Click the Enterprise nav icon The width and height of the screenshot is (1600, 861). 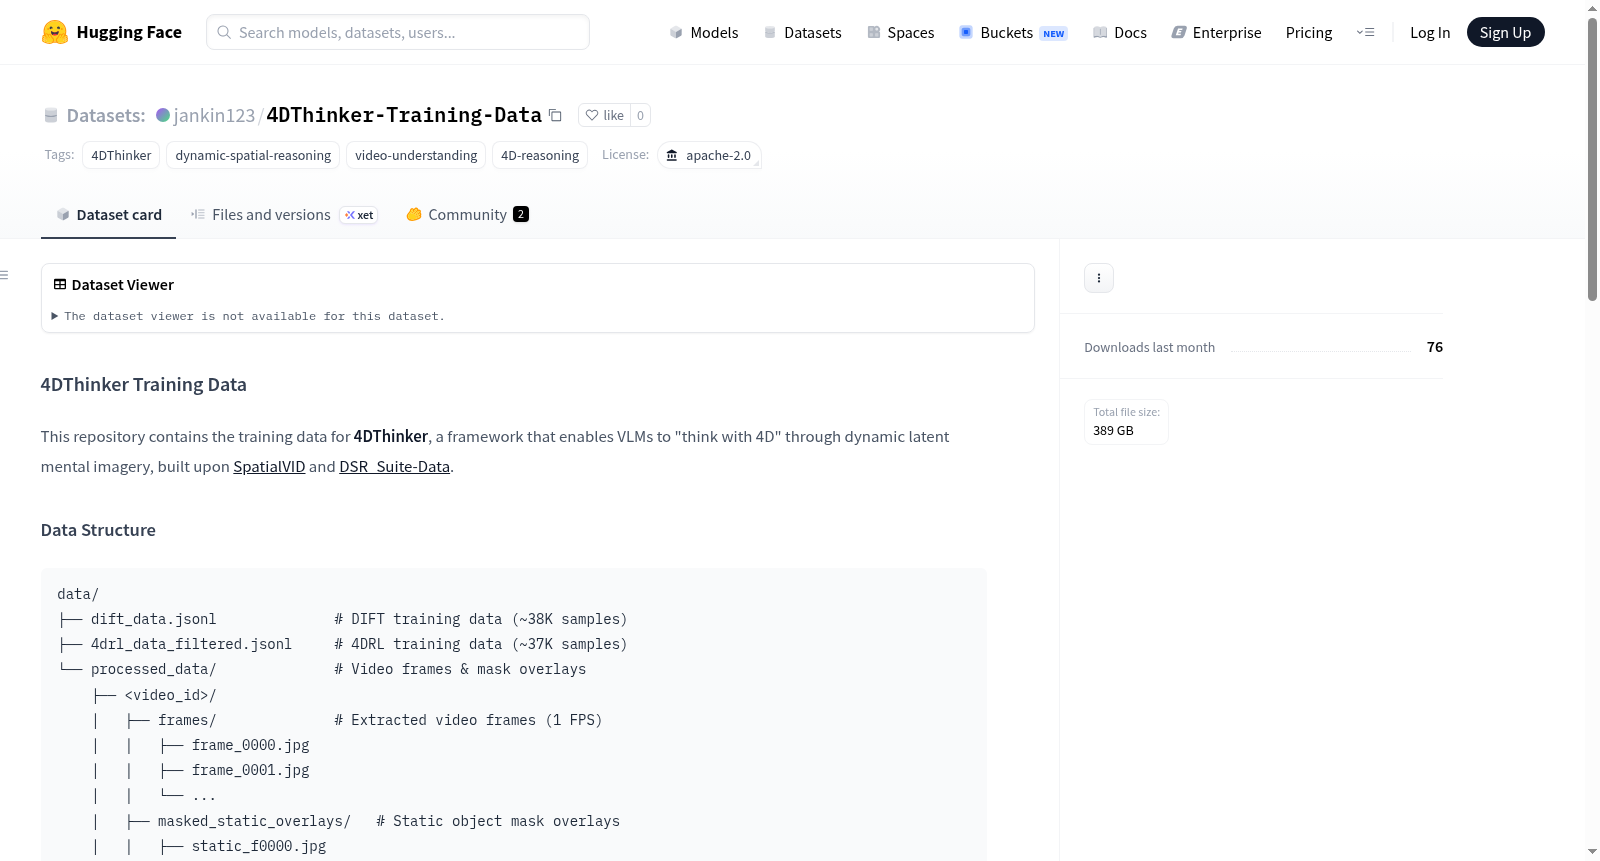[1179, 33]
